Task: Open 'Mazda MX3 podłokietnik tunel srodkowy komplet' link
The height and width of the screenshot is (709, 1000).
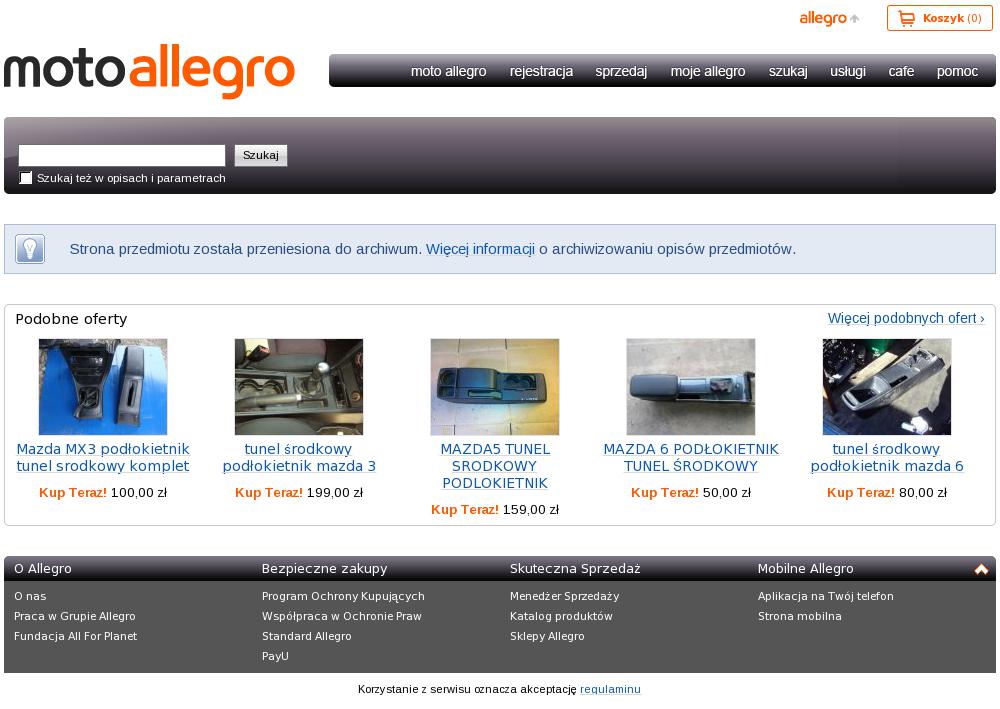Action: (103, 457)
